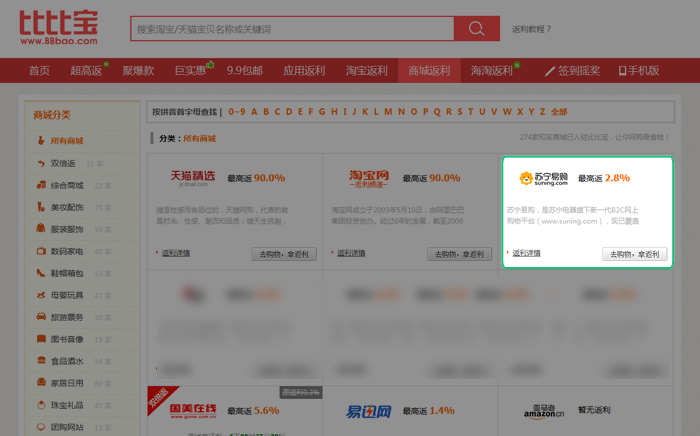
Task: Click the magnifier search button
Action: pyautogui.click(x=477, y=29)
